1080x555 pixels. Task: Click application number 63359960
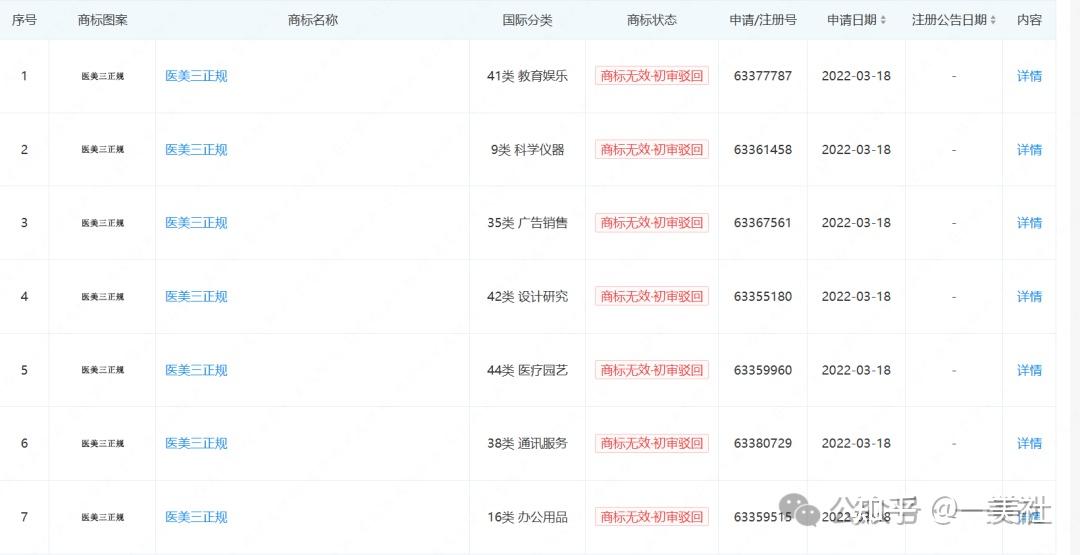[x=762, y=370]
